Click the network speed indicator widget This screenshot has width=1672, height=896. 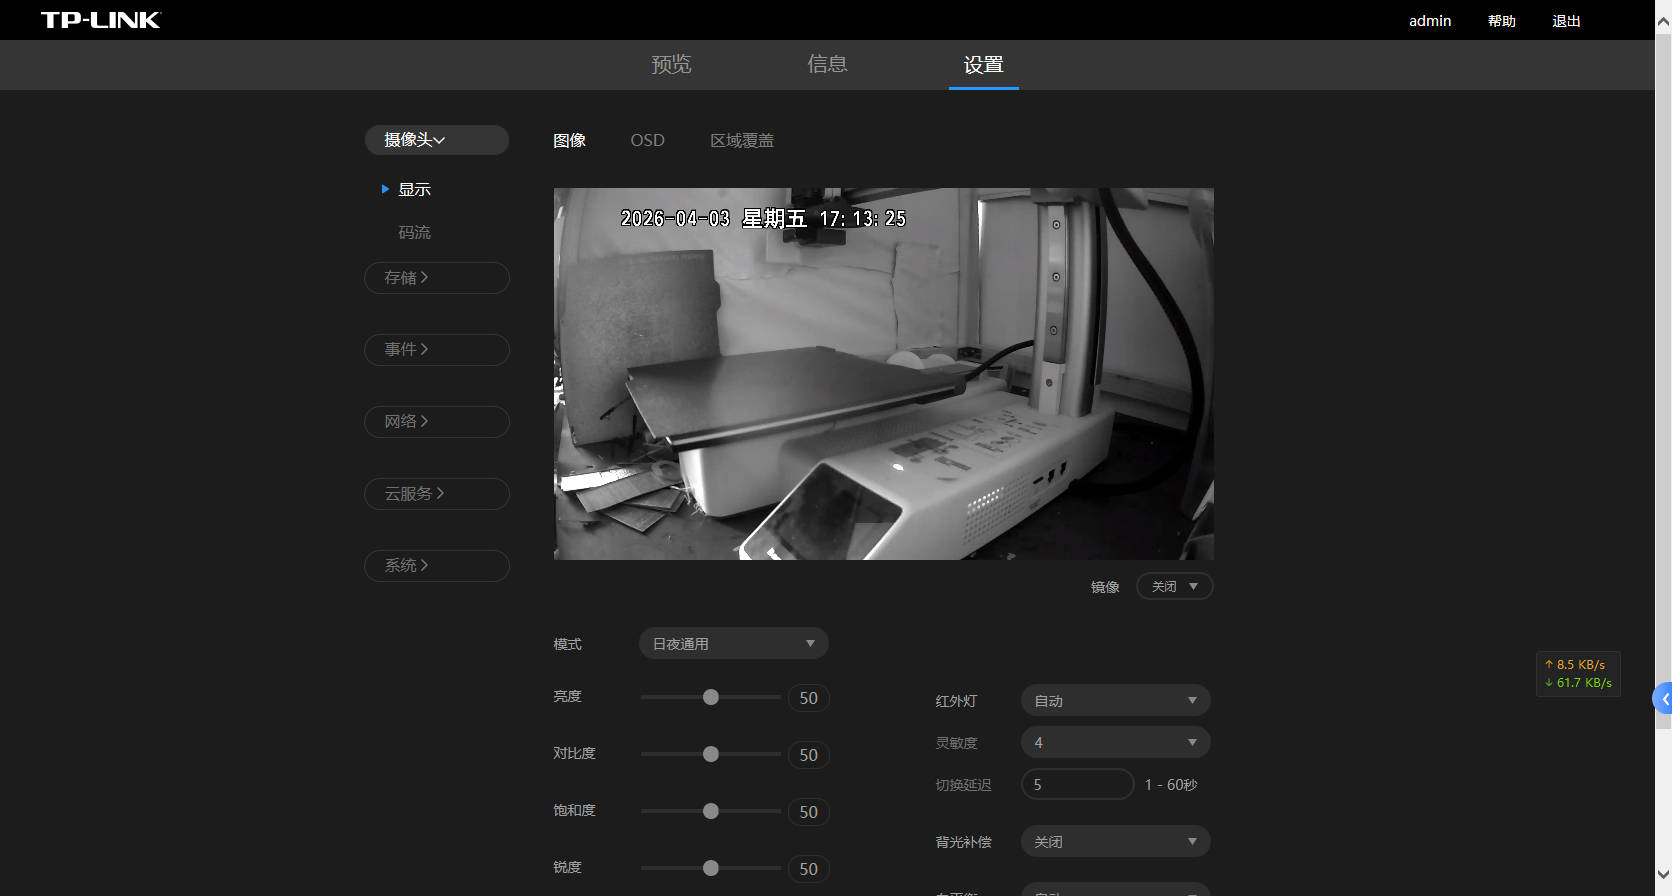1578,673
